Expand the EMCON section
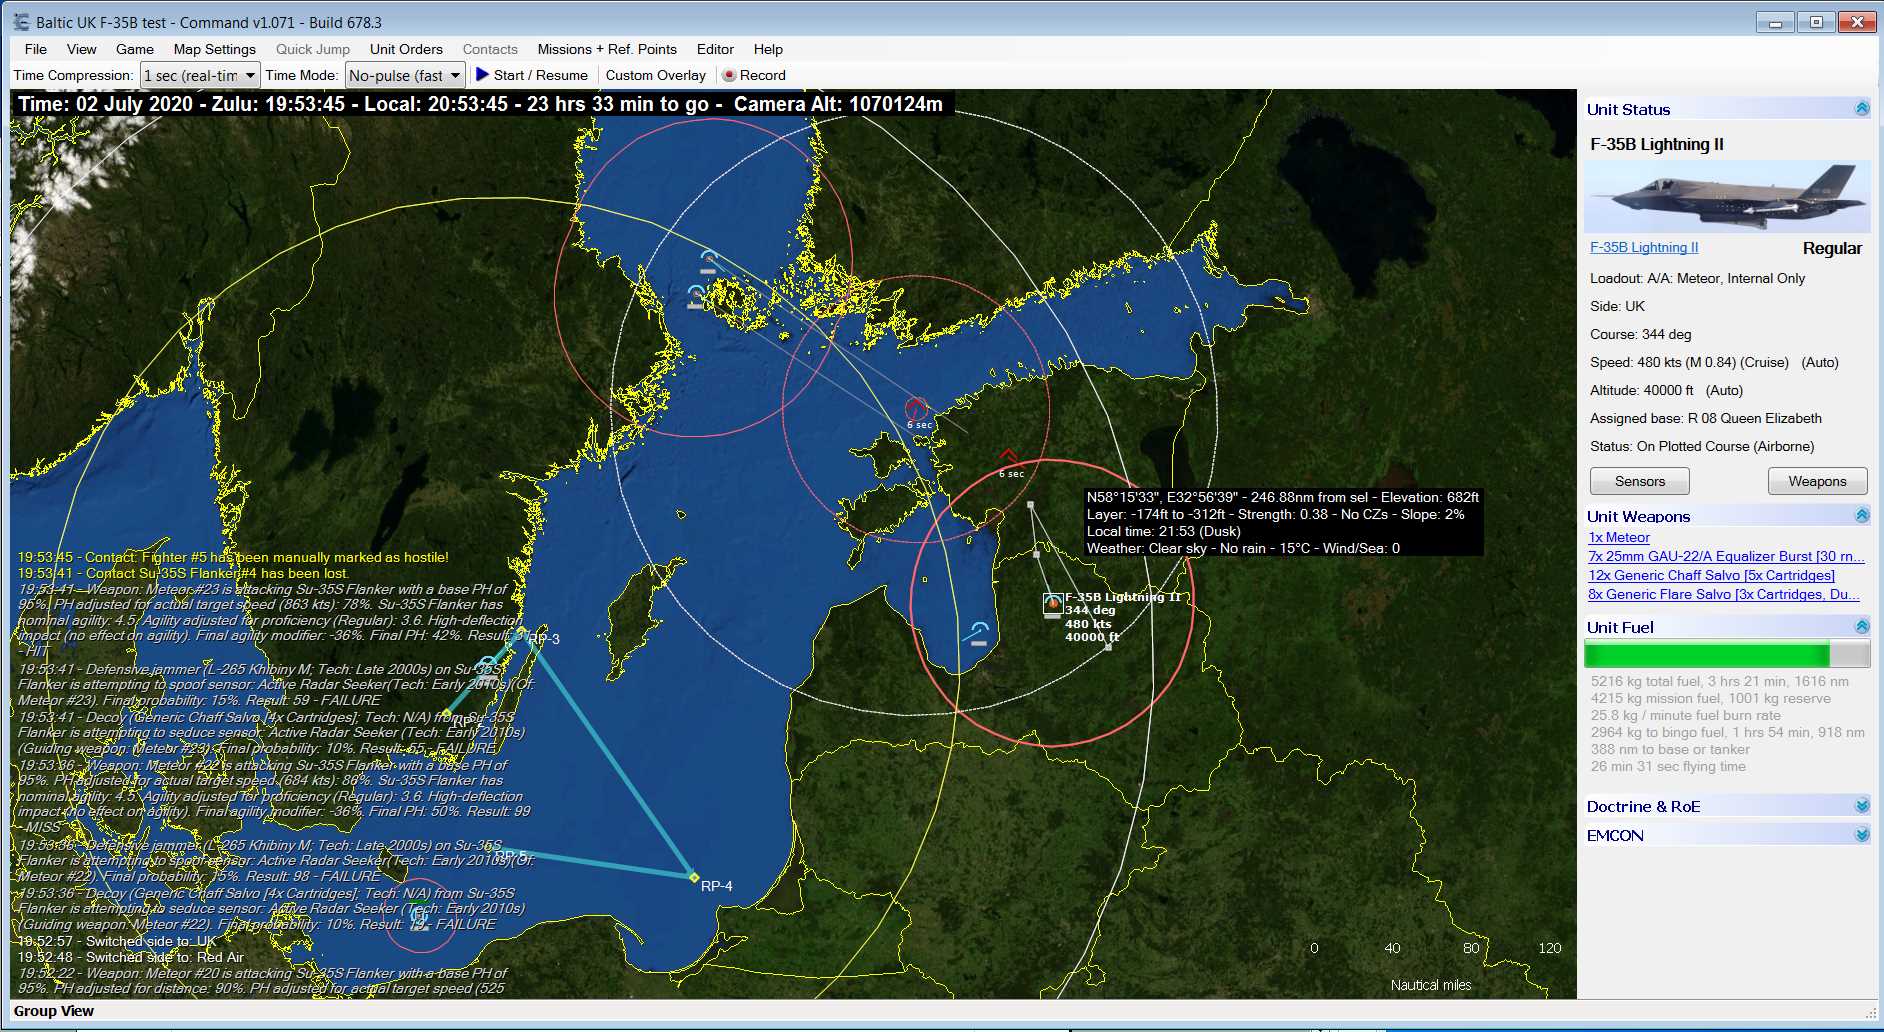Viewport: 1884px width, 1032px height. tap(1862, 835)
